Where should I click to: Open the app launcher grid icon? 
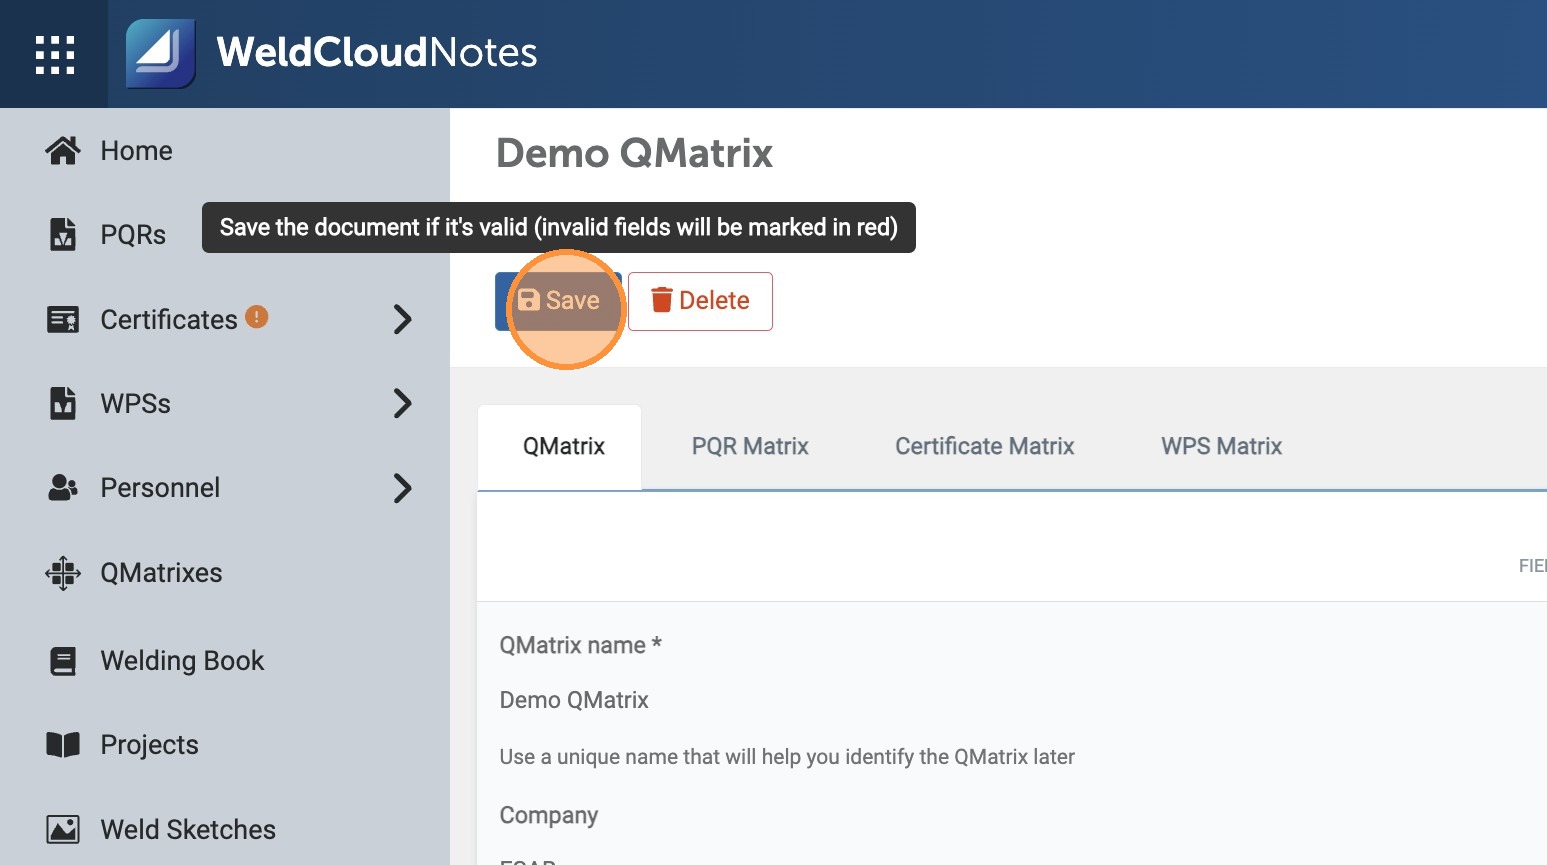pos(54,54)
